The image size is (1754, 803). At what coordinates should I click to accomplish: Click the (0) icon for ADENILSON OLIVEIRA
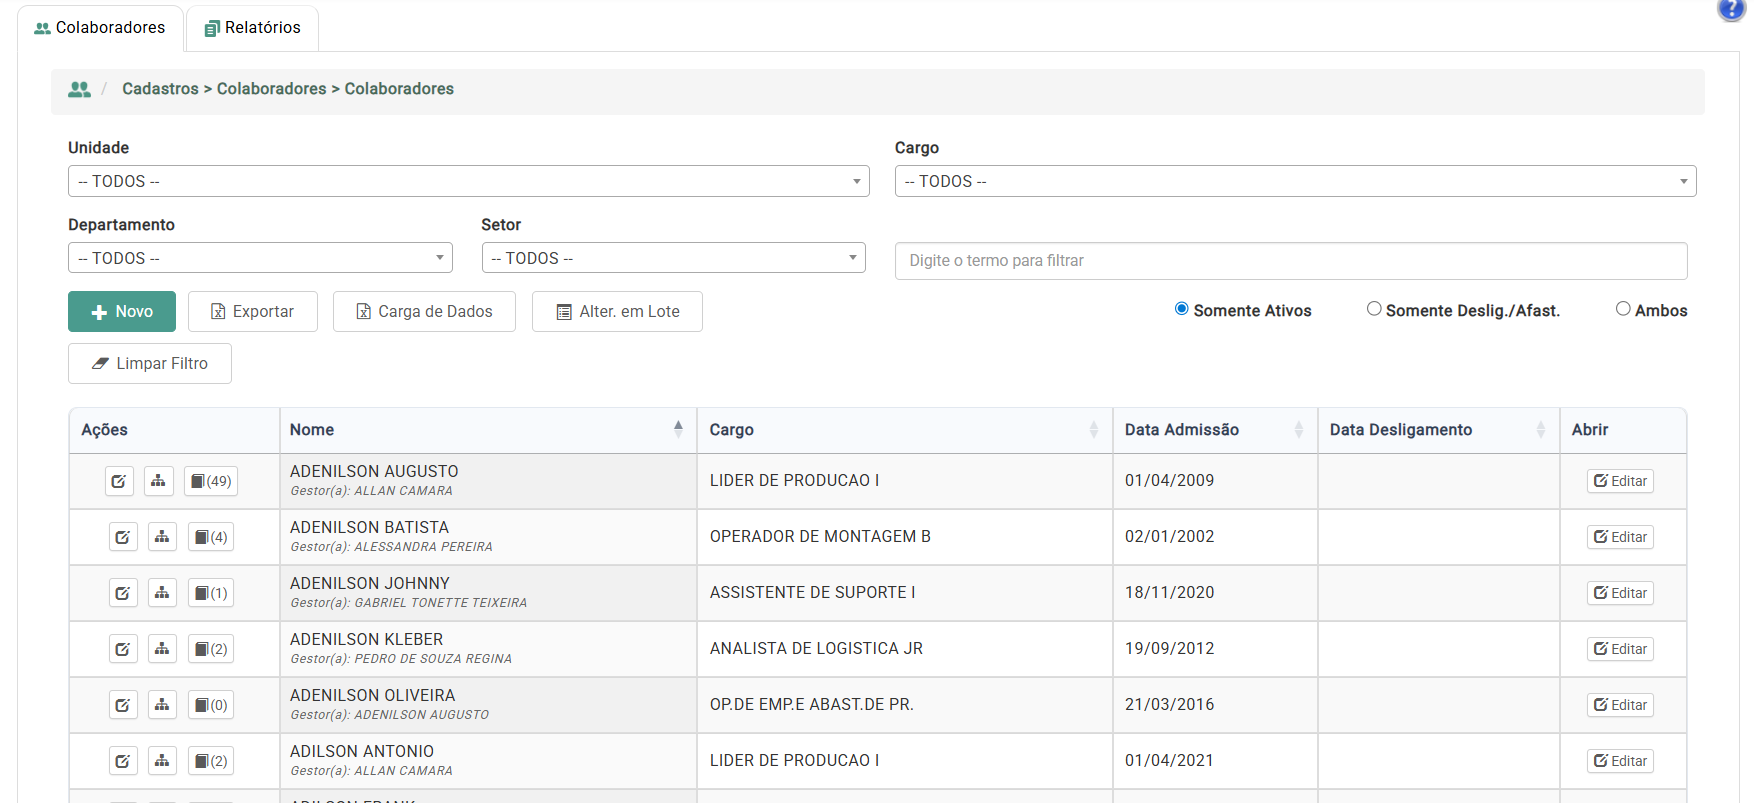click(211, 705)
